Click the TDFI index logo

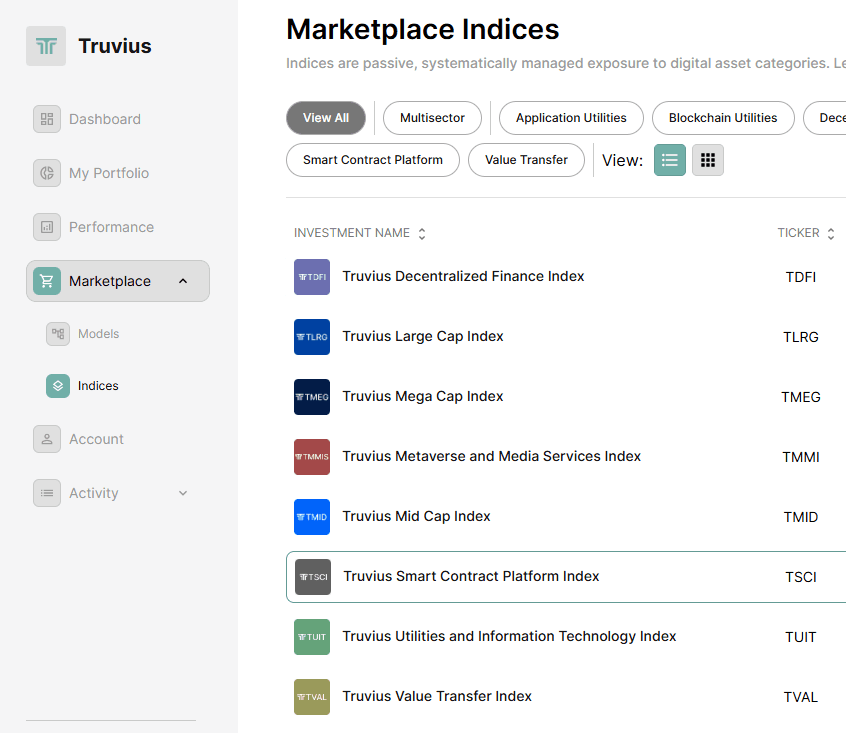[x=312, y=277]
